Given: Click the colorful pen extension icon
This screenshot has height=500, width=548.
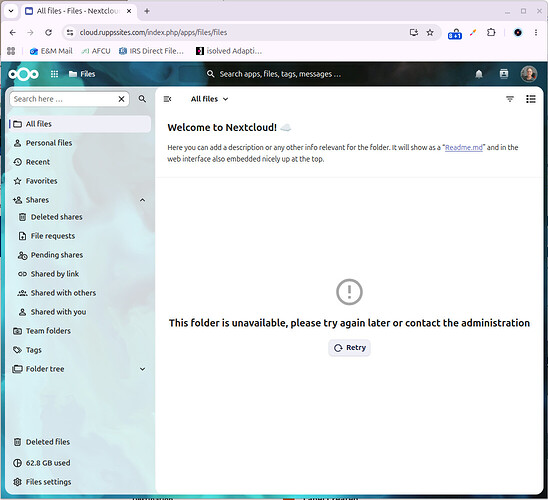Looking at the screenshot, I should click(x=473, y=32).
